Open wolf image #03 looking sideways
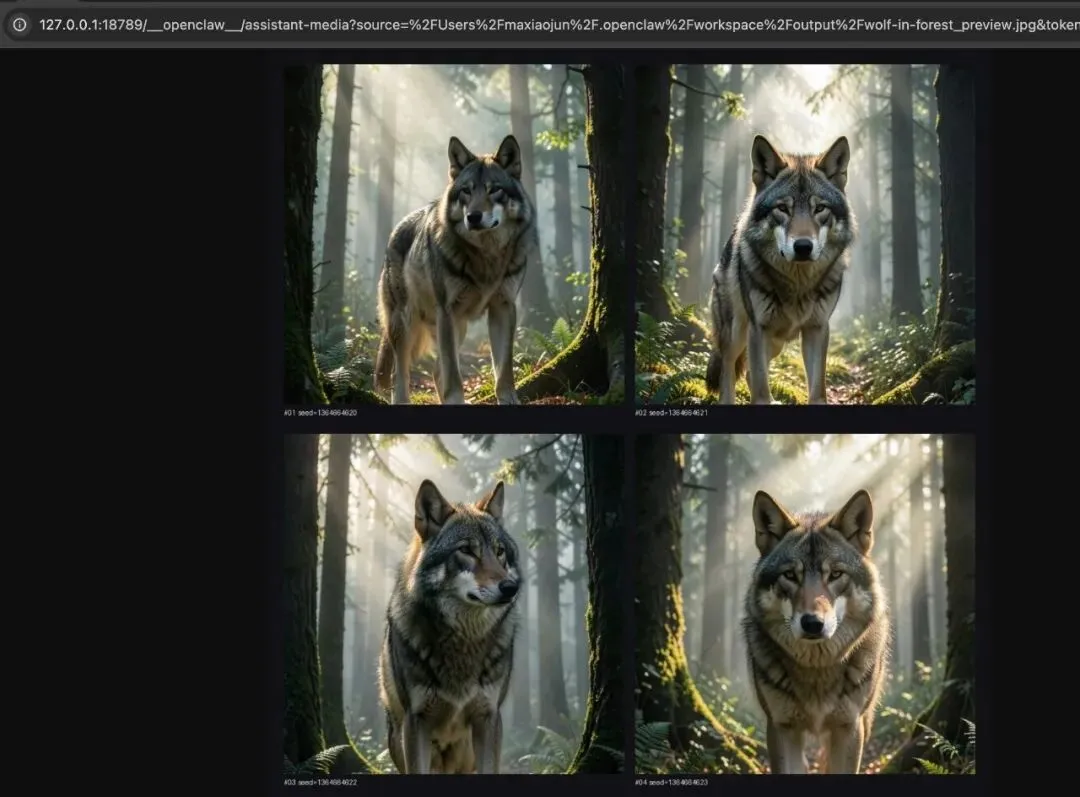 coord(454,603)
